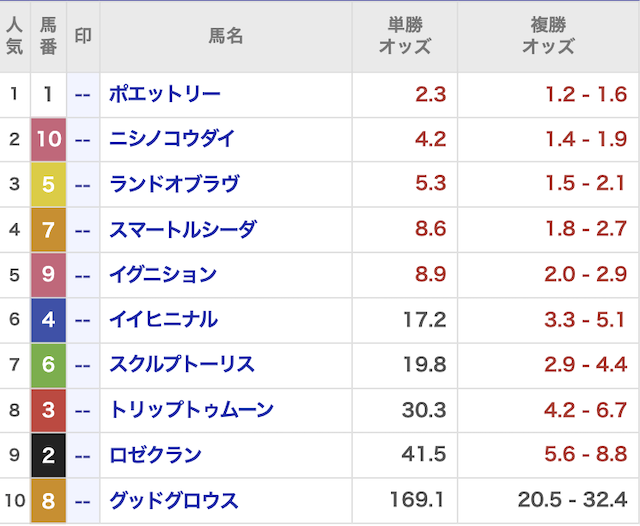Select スクルプトーリス horse name
640x526 pixels.
182,365
